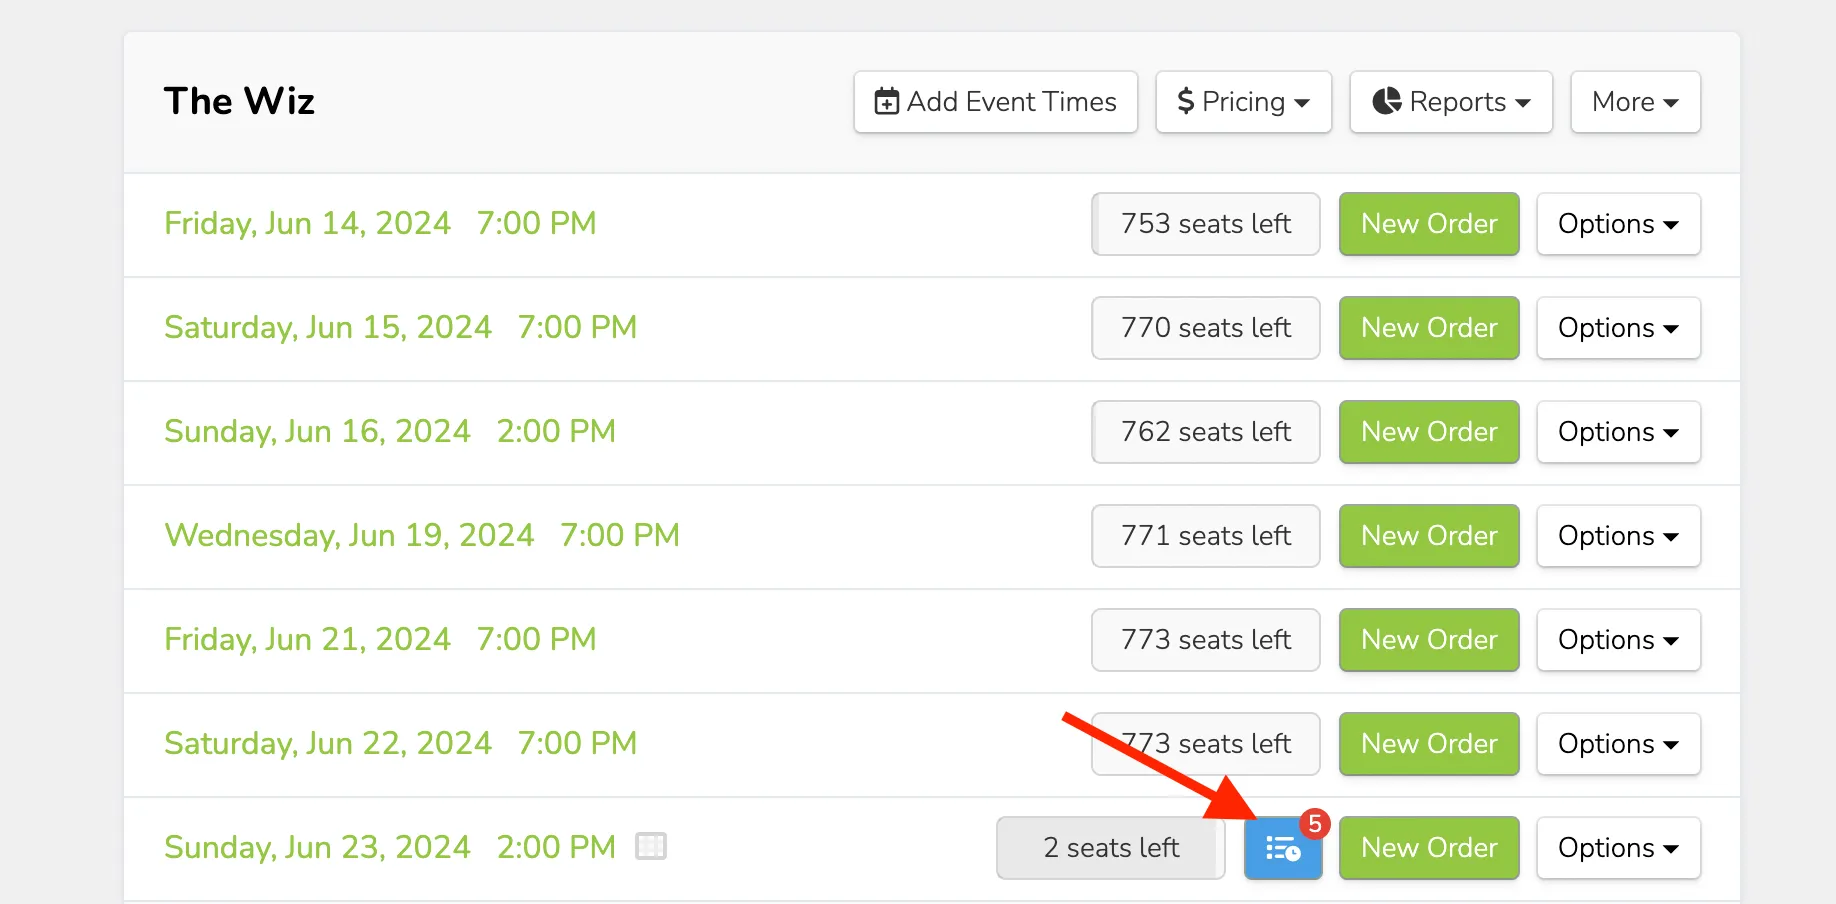Open the Friday, Jun 14, 2024 event link
Screen dimensions: 1836x904
[x=380, y=223]
